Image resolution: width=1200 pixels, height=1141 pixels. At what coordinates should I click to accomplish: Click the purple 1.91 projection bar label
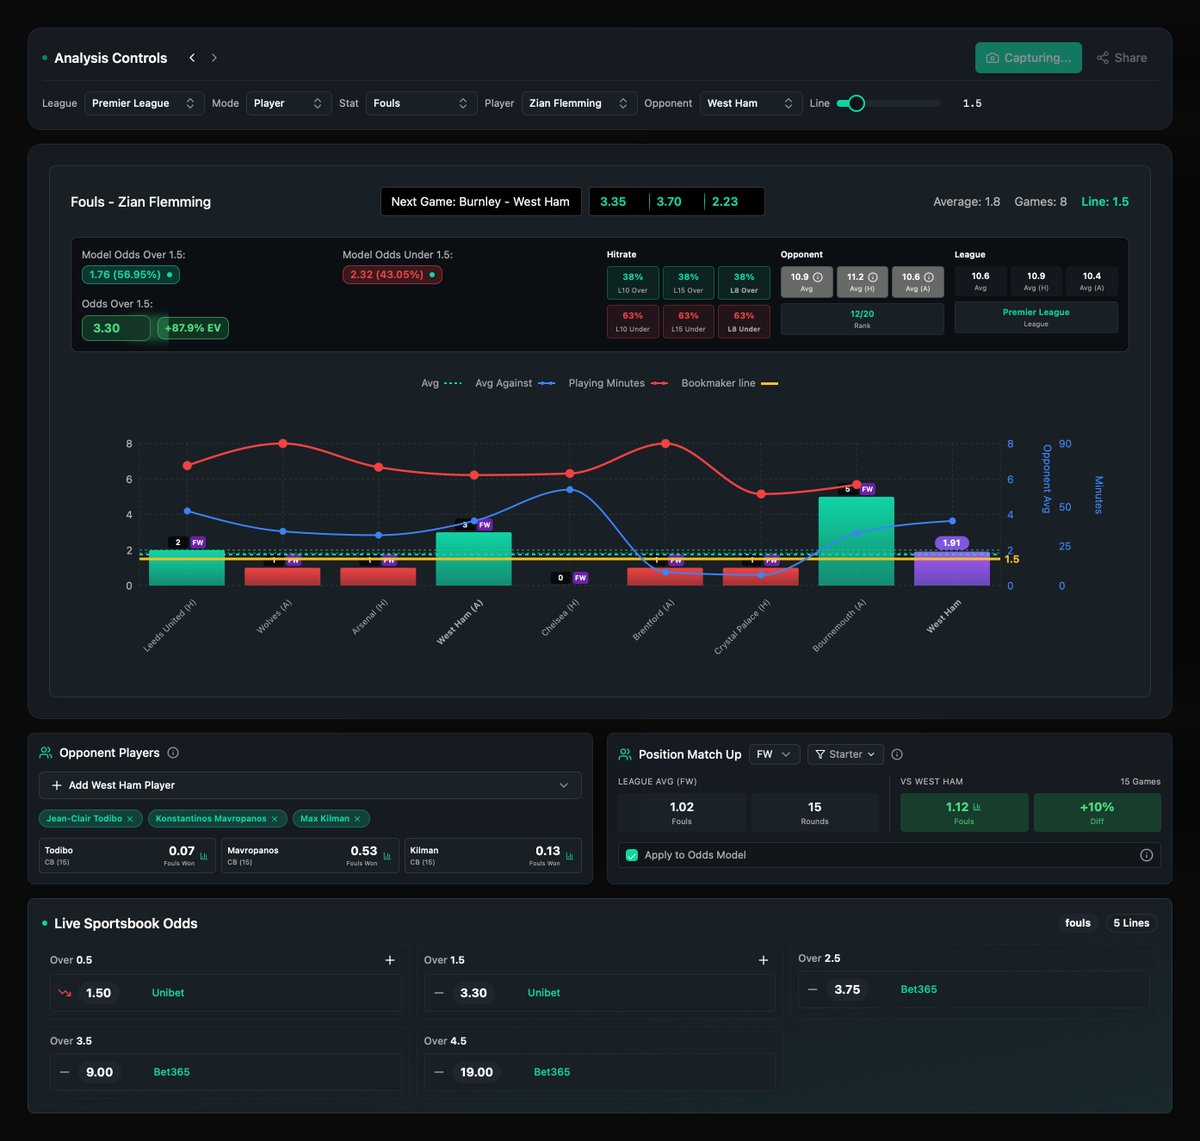coord(952,543)
